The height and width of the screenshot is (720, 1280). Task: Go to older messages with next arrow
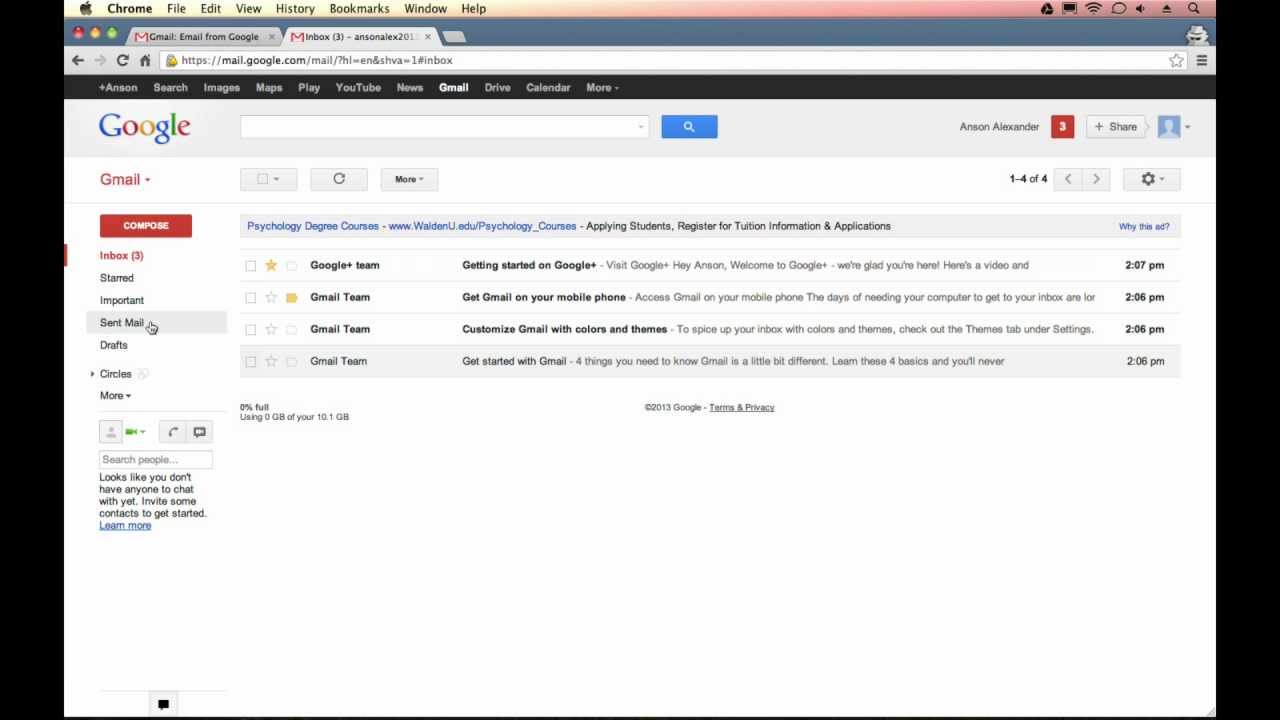pos(1096,179)
